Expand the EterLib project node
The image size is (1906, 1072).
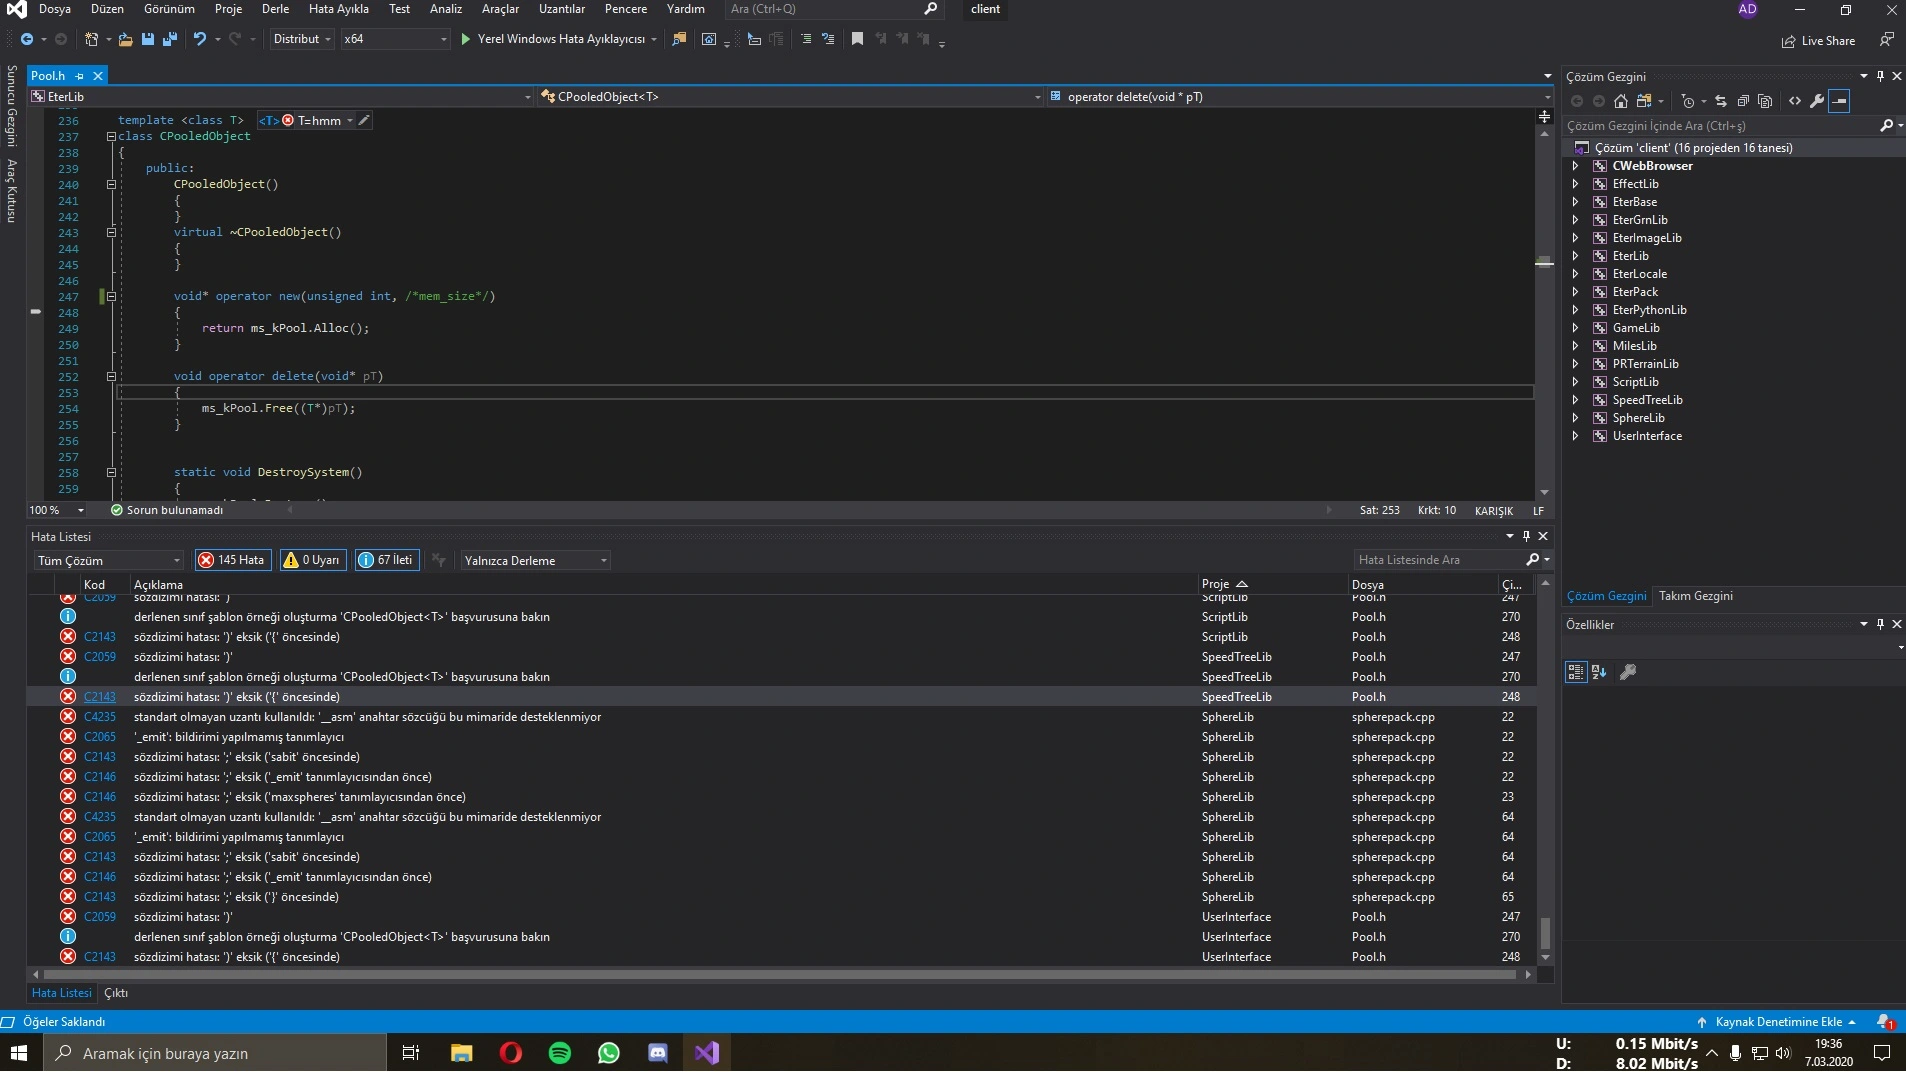tap(1576, 256)
